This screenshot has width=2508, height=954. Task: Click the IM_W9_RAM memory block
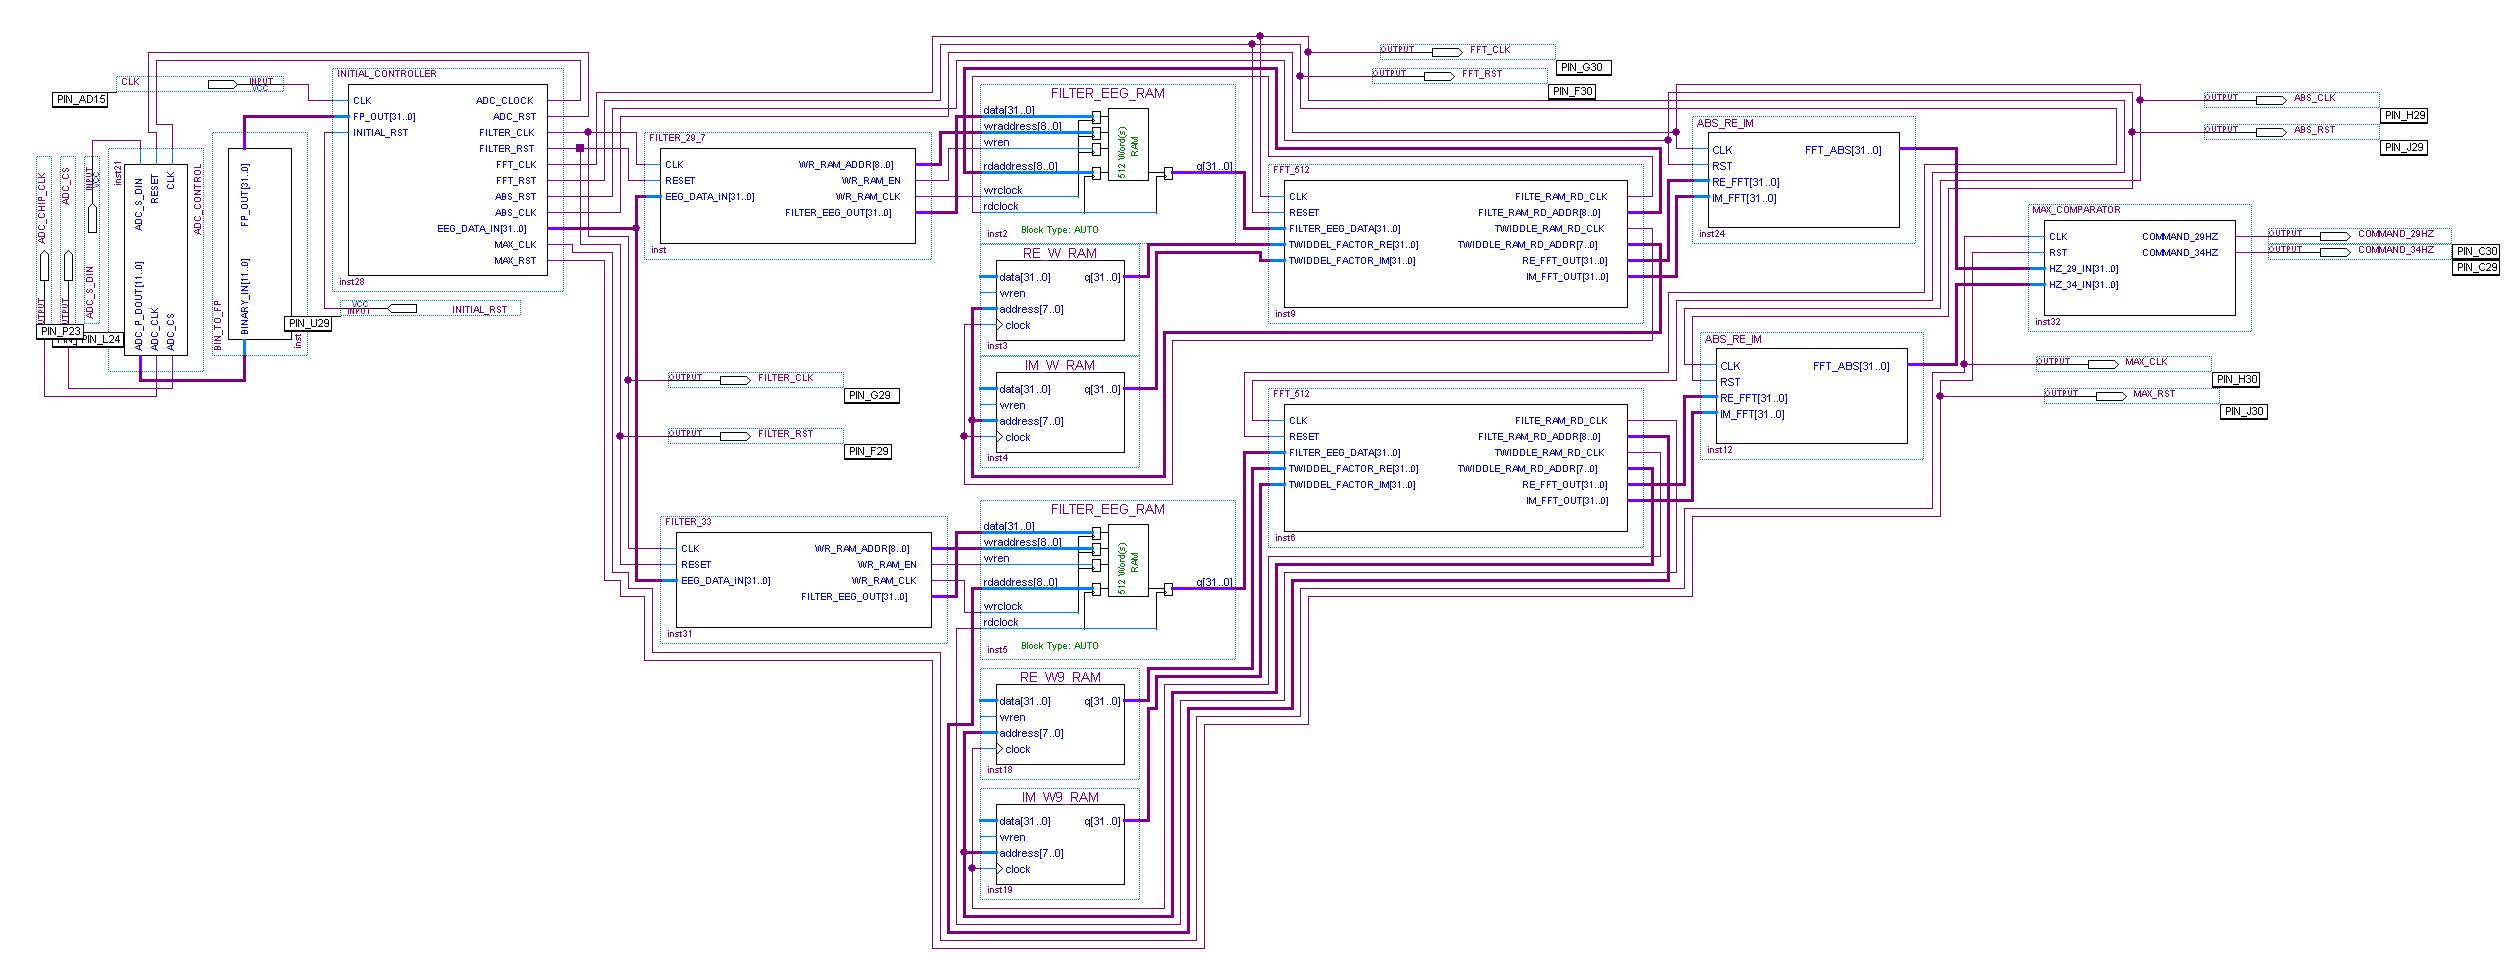(x=1060, y=845)
